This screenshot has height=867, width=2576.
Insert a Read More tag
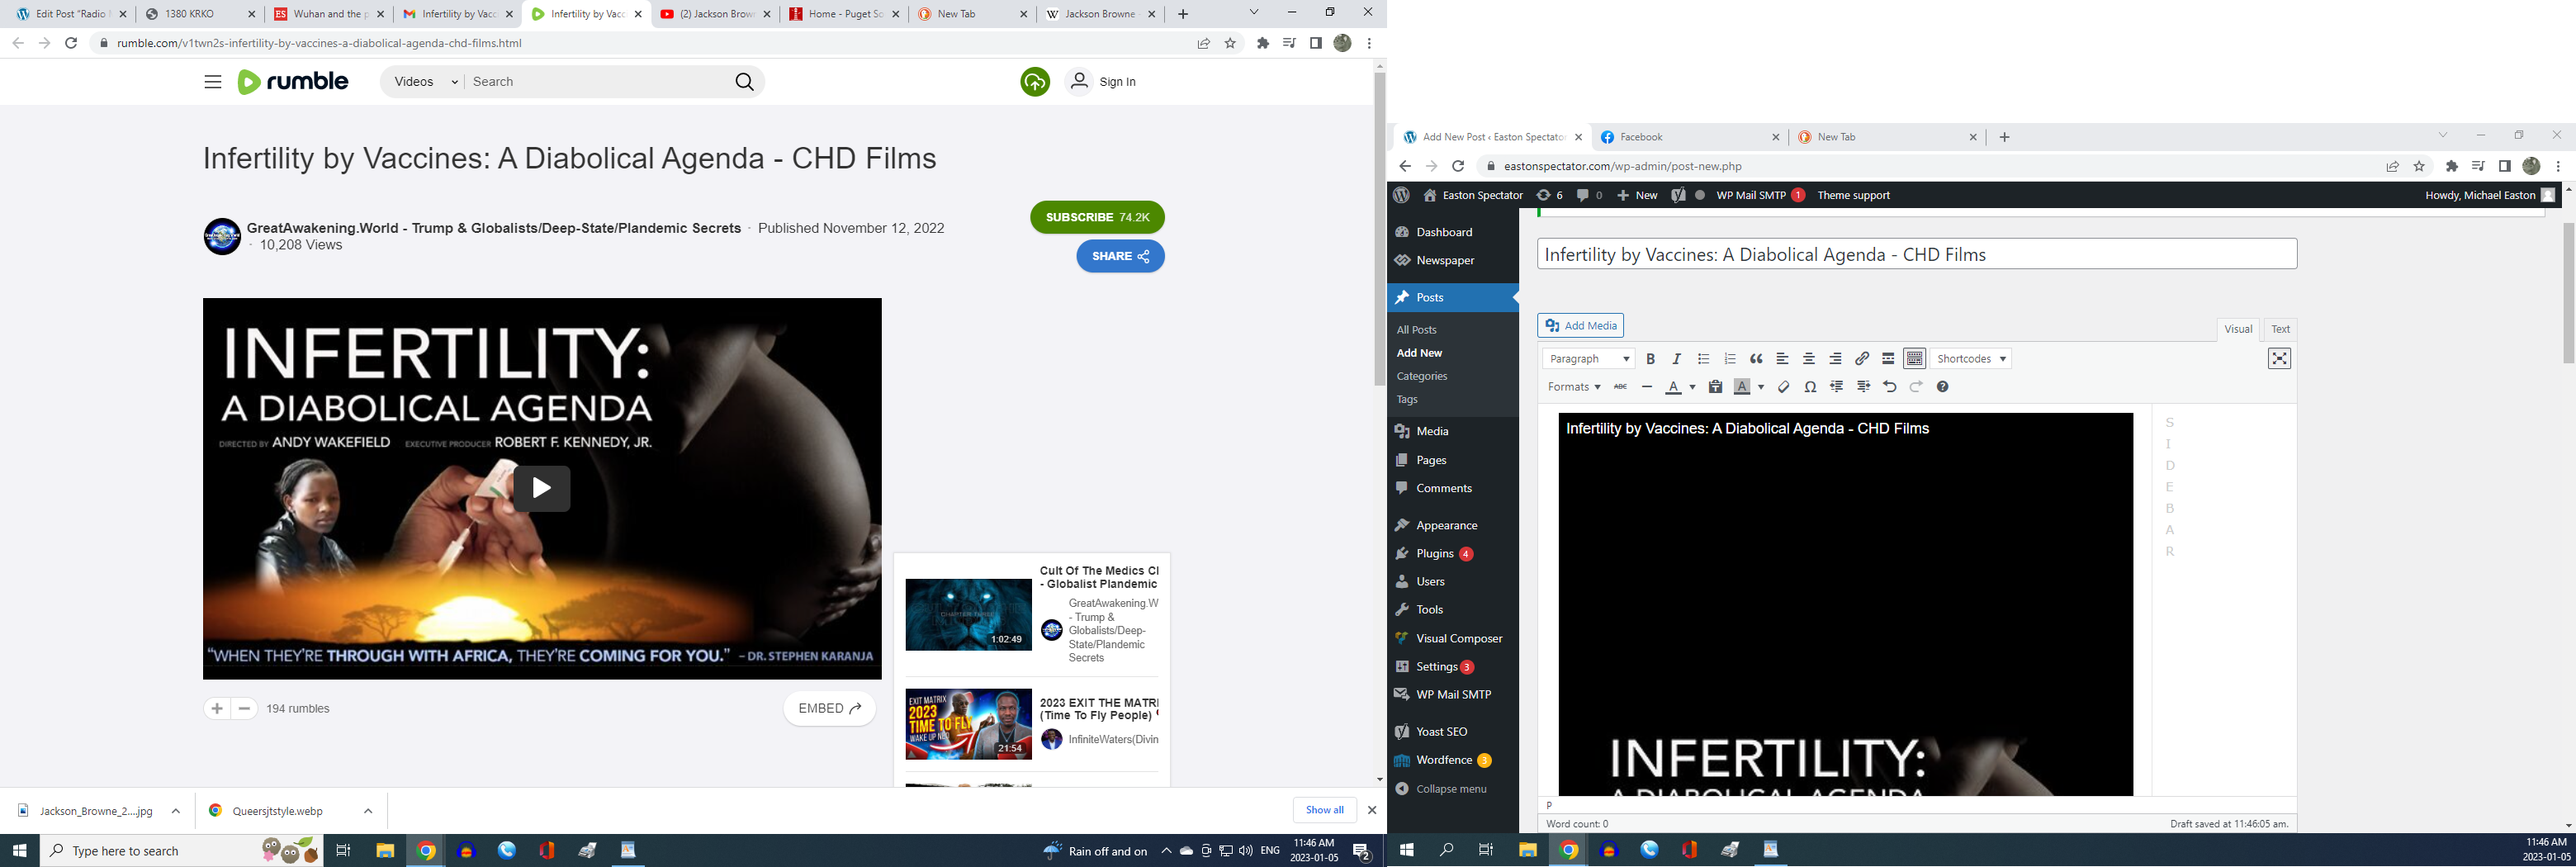click(1888, 359)
